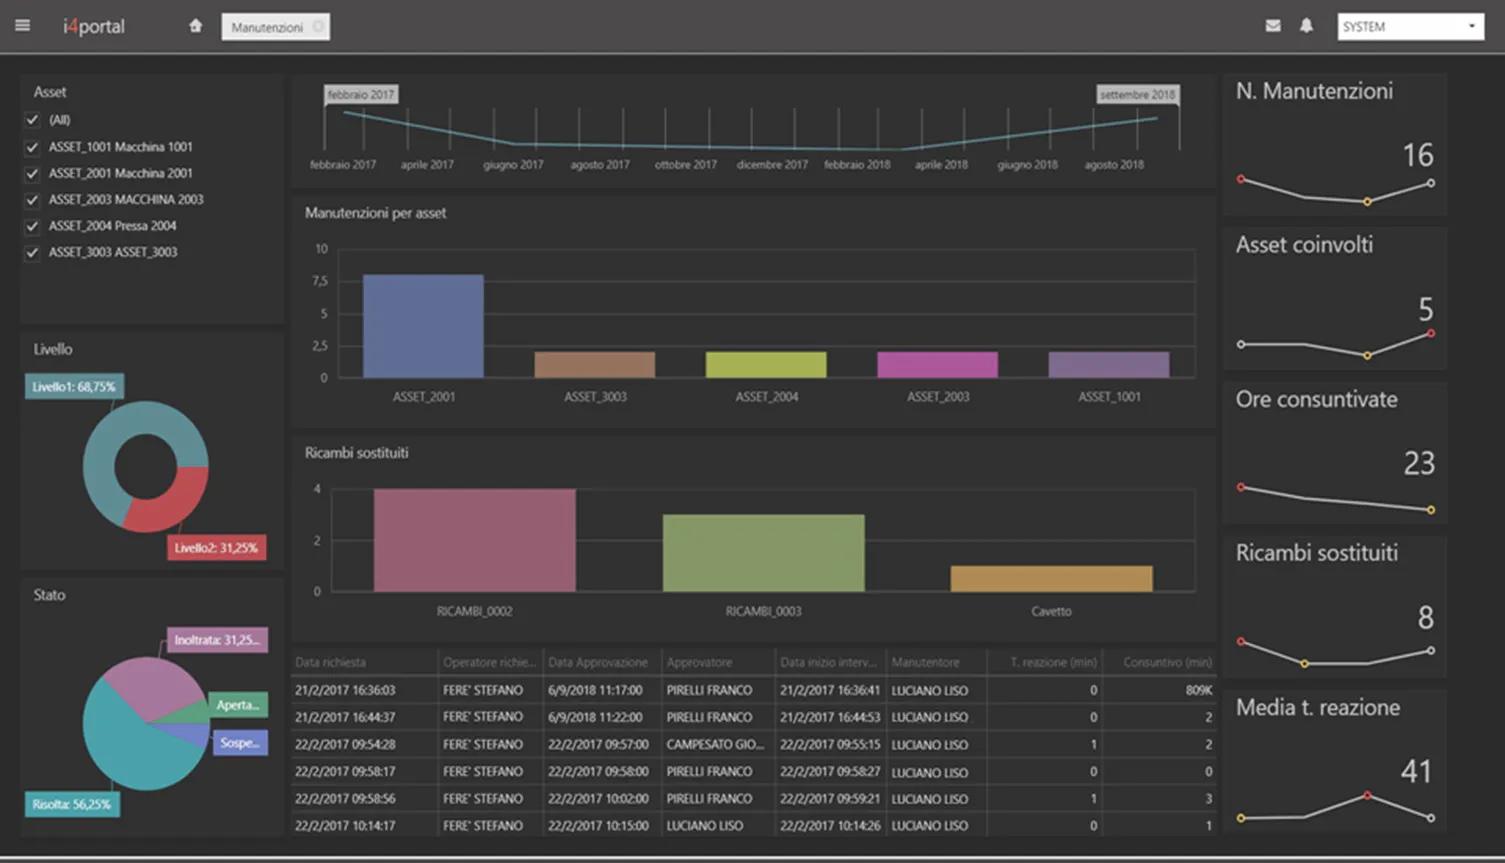Open the SYSTEM user dropdown

[1410, 27]
